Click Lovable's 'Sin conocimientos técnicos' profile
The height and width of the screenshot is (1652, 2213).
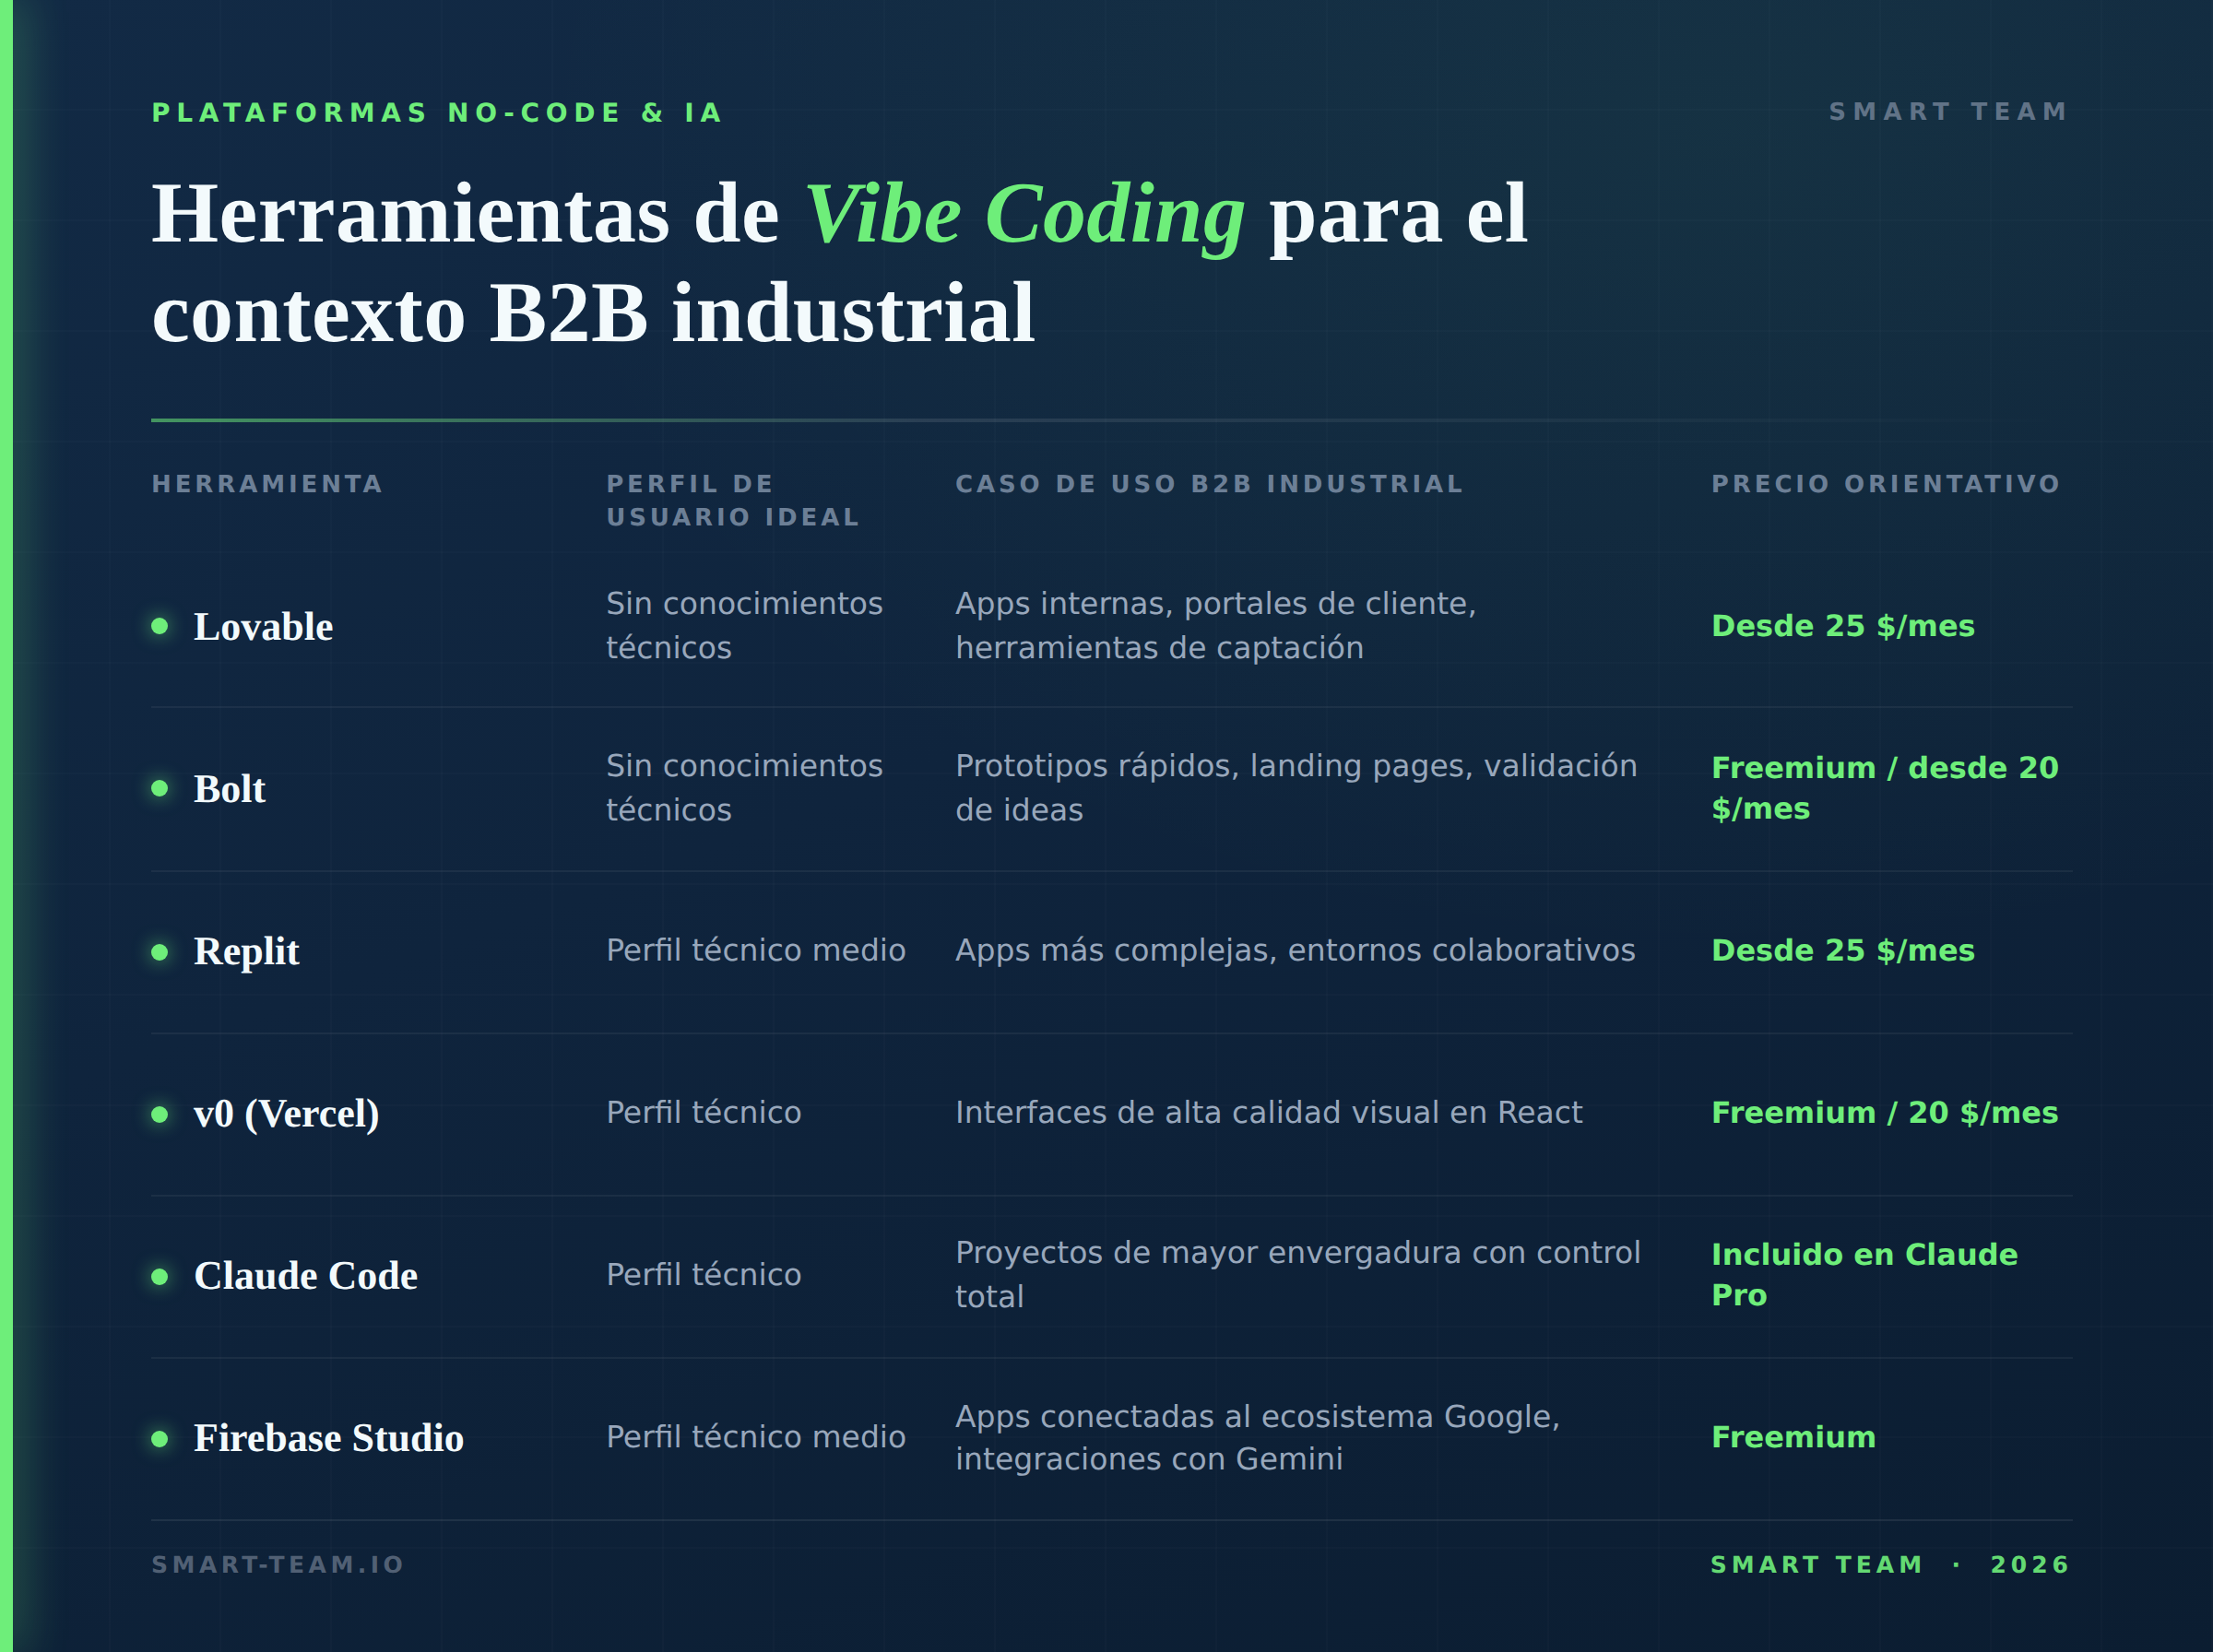(744, 625)
